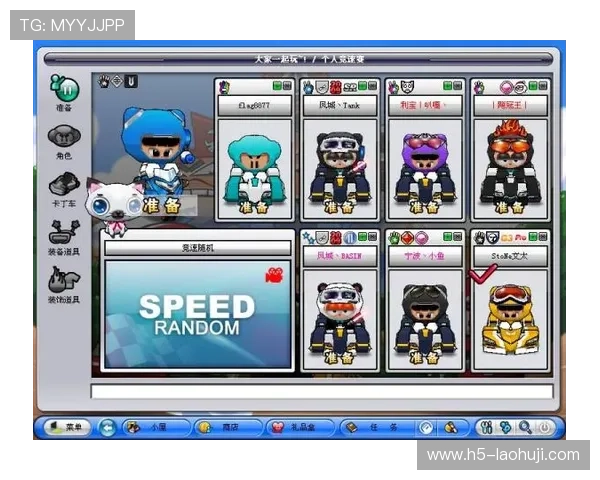The height and width of the screenshot is (480, 600).
Task: Go to 小屋 in the bottom bar
Action: [152, 427]
